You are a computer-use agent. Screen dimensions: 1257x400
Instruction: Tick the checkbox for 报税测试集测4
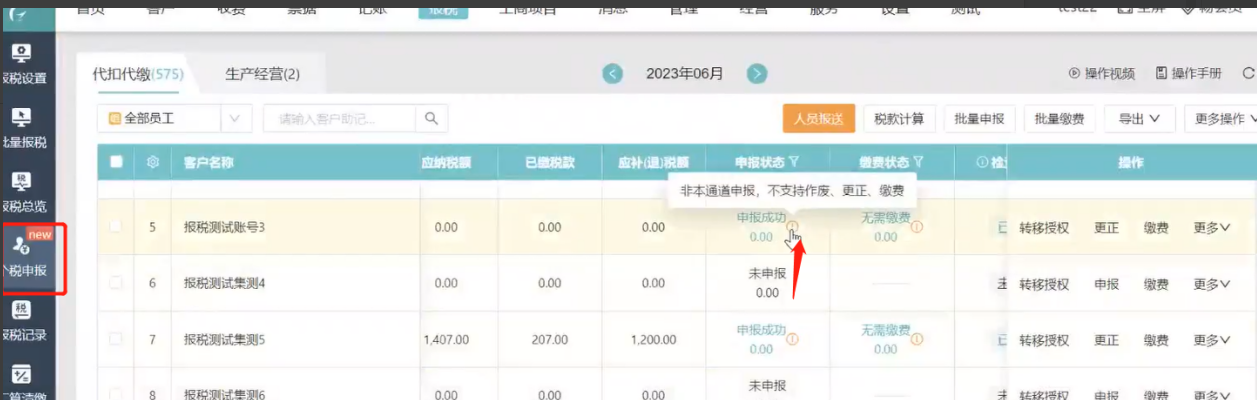(116, 284)
